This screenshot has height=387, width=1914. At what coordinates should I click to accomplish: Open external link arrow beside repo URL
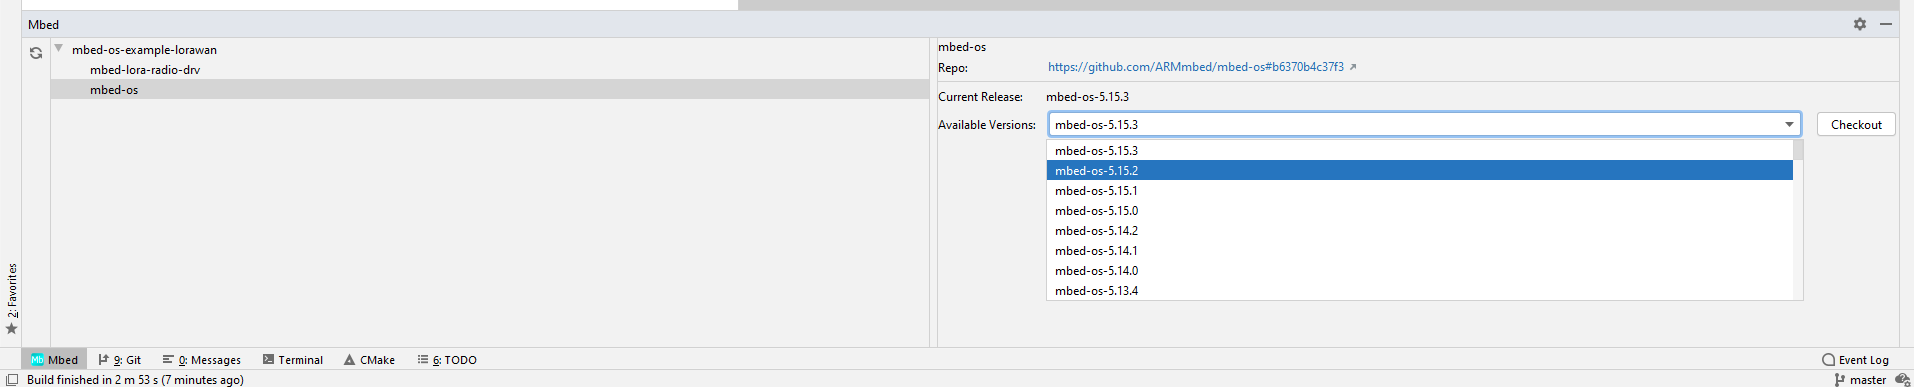(x=1353, y=67)
